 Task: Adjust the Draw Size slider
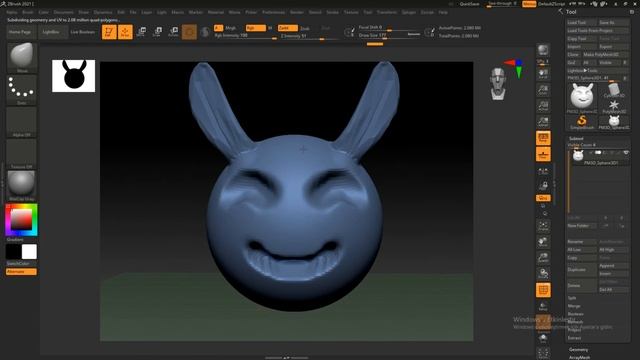389,36
